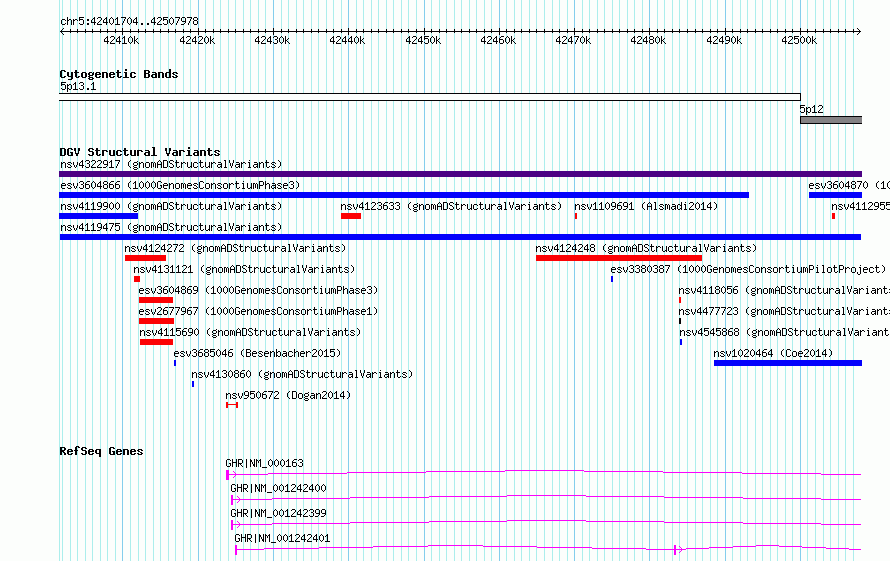Screen dimensions: 890x561
Task: Select nsv4130860 variant label
Action: (302, 374)
